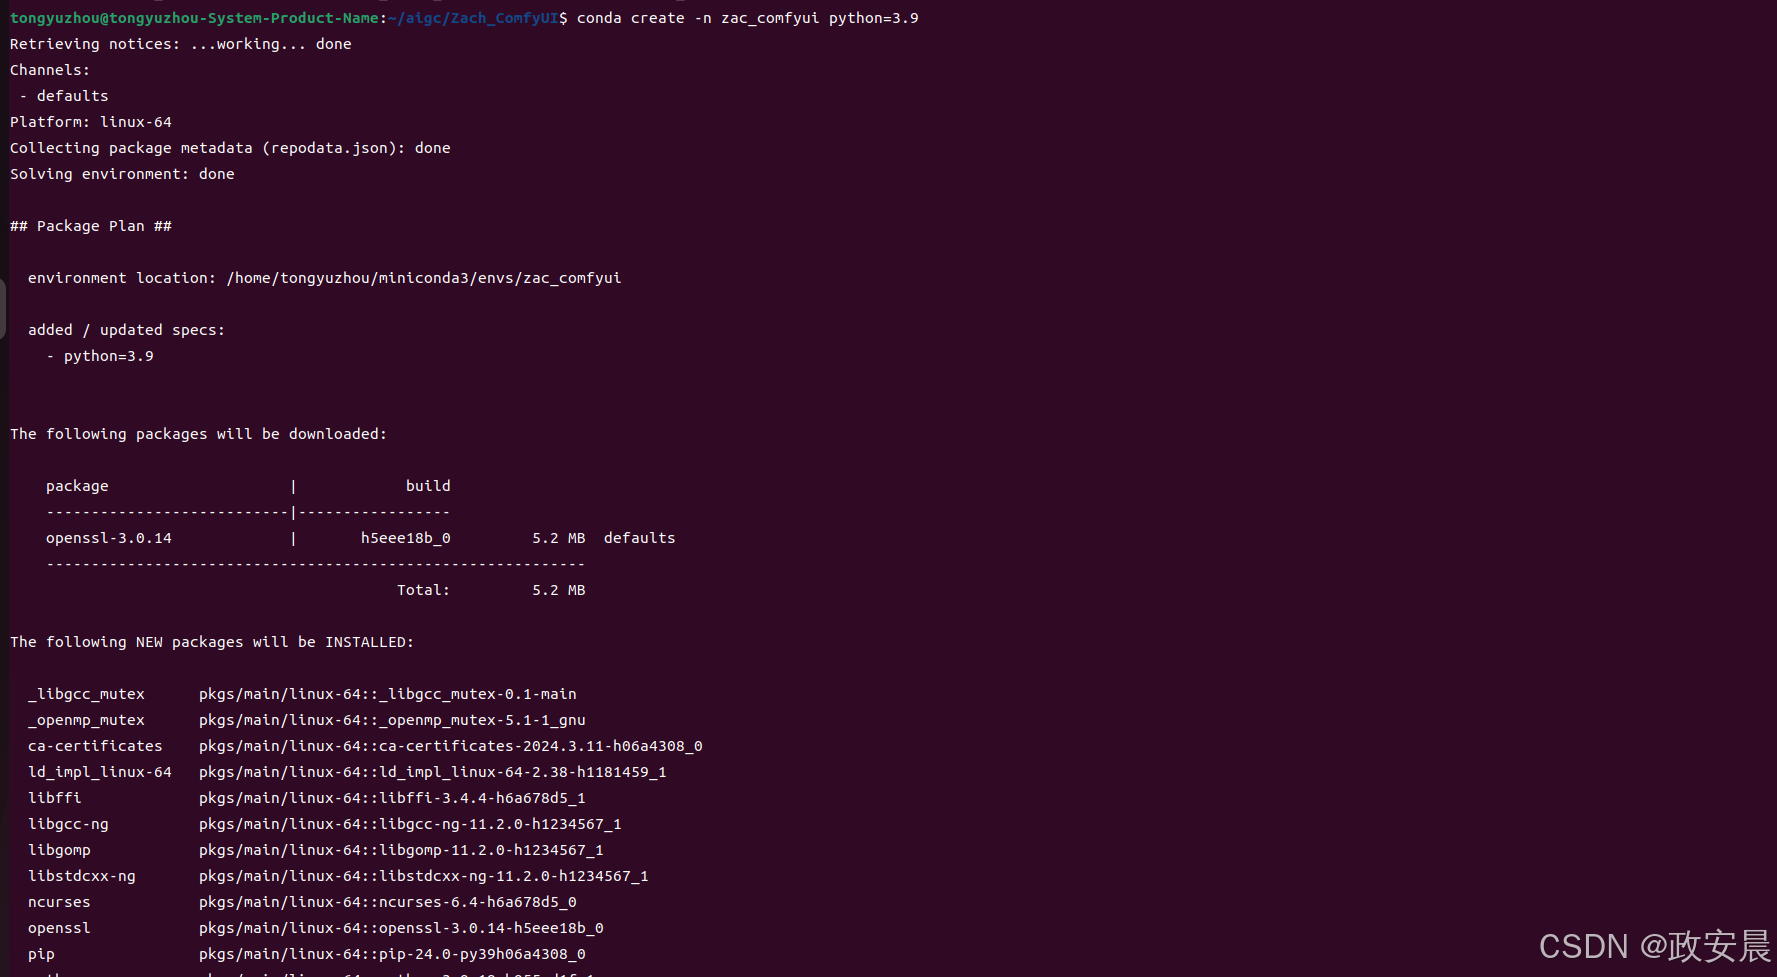1777x977 pixels.
Task: Click the 'ca-certificates' package name
Action: click(95, 746)
